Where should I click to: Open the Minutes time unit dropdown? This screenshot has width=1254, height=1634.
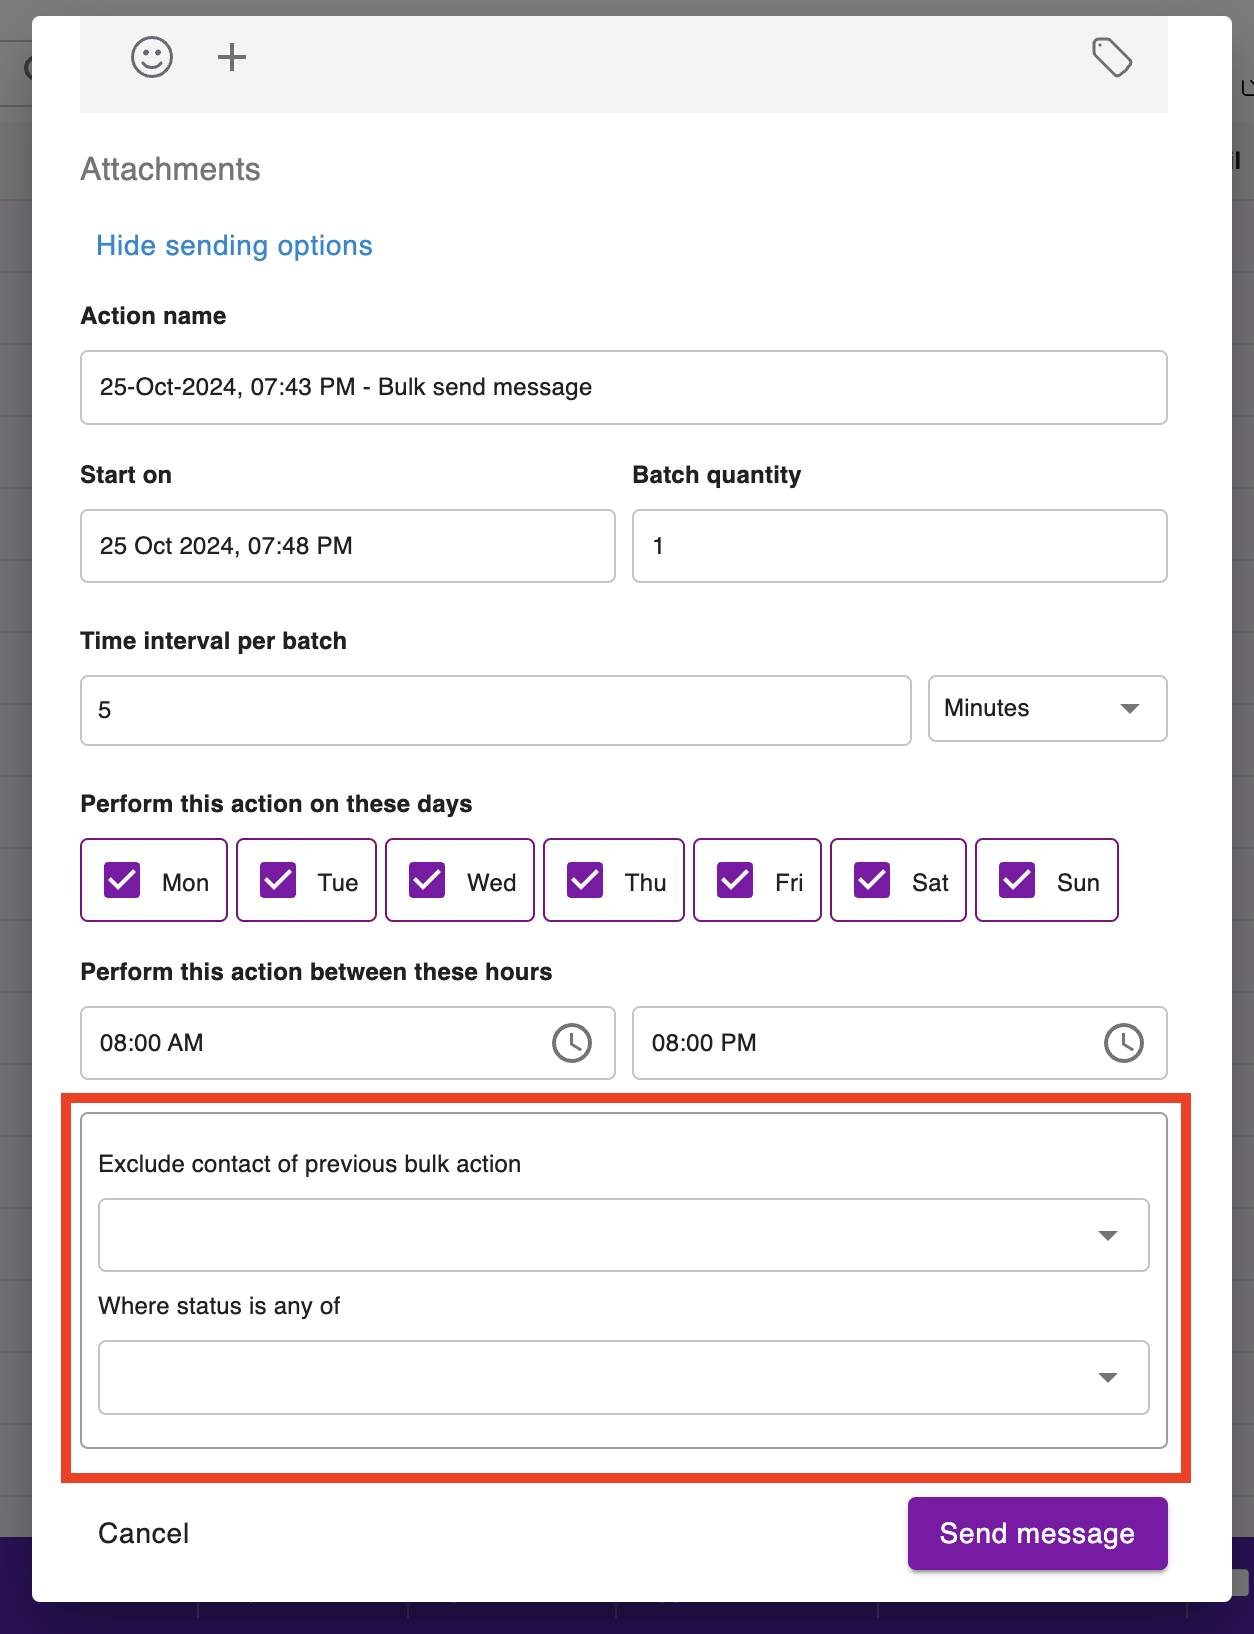[1047, 708]
